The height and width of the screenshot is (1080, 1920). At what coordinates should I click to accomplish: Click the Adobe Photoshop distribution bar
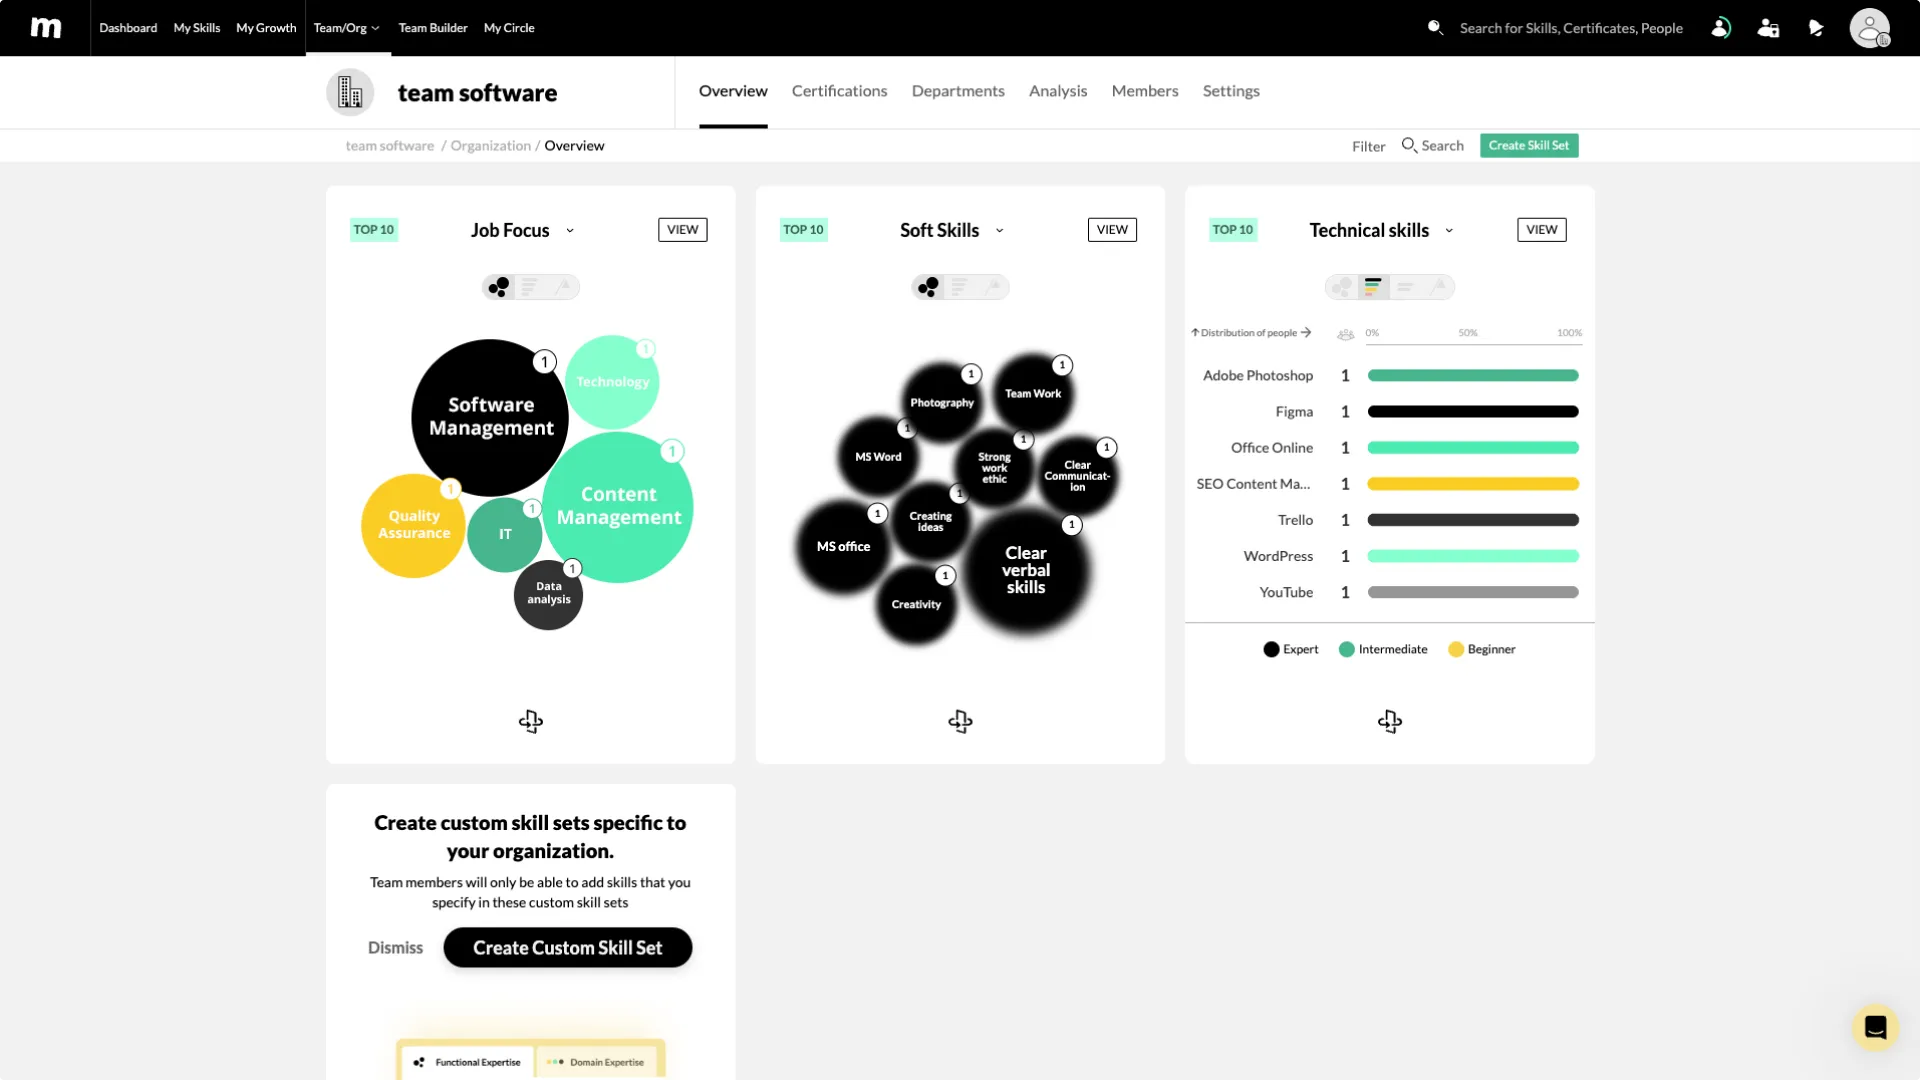click(1472, 376)
